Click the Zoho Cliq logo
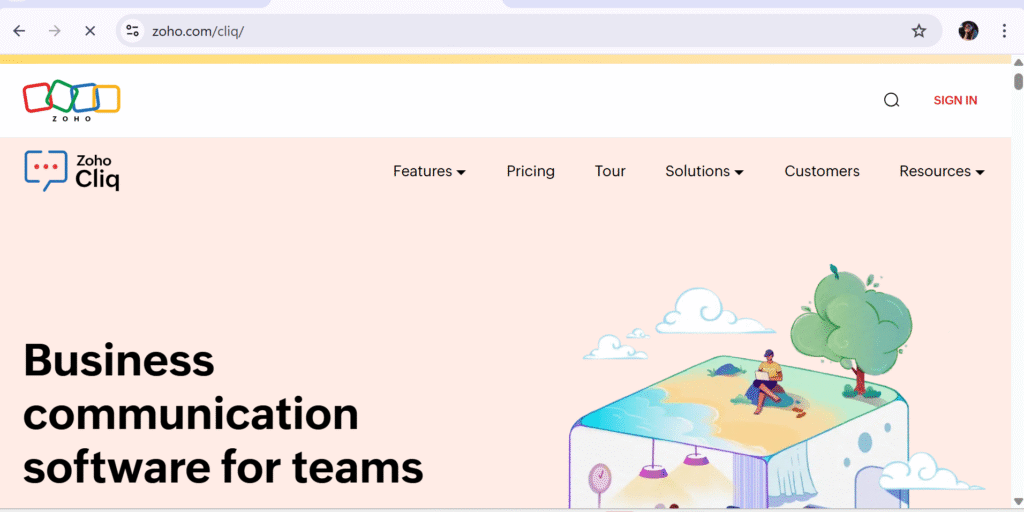The image size is (1024, 512). click(x=72, y=171)
